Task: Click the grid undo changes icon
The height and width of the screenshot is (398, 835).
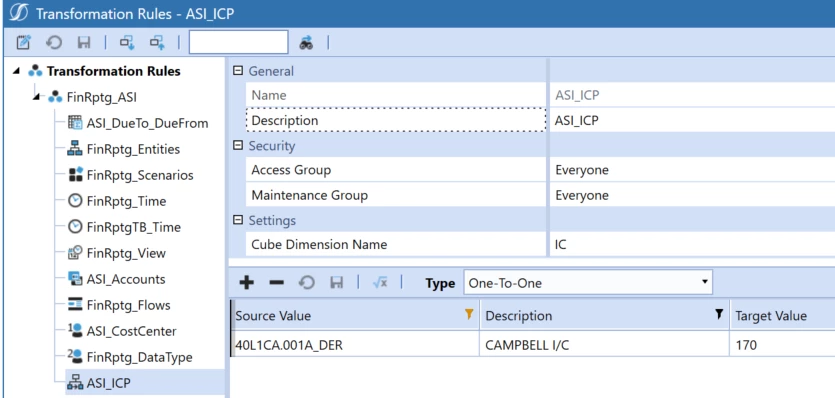Action: pos(306,283)
